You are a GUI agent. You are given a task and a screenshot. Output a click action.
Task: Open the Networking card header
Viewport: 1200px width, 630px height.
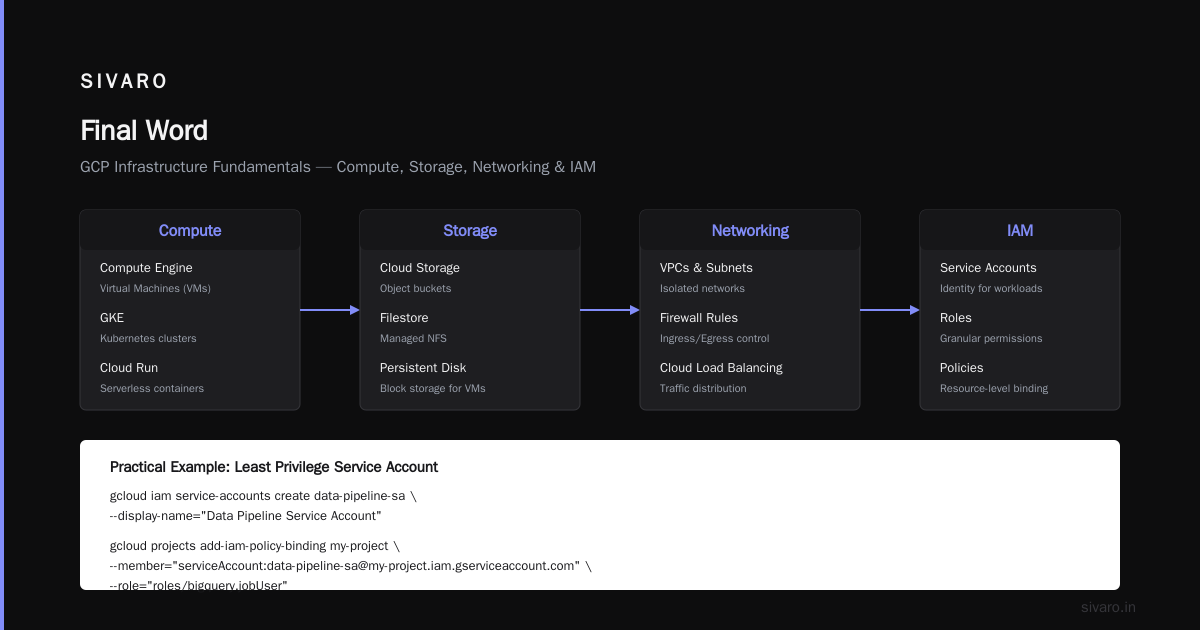point(750,230)
